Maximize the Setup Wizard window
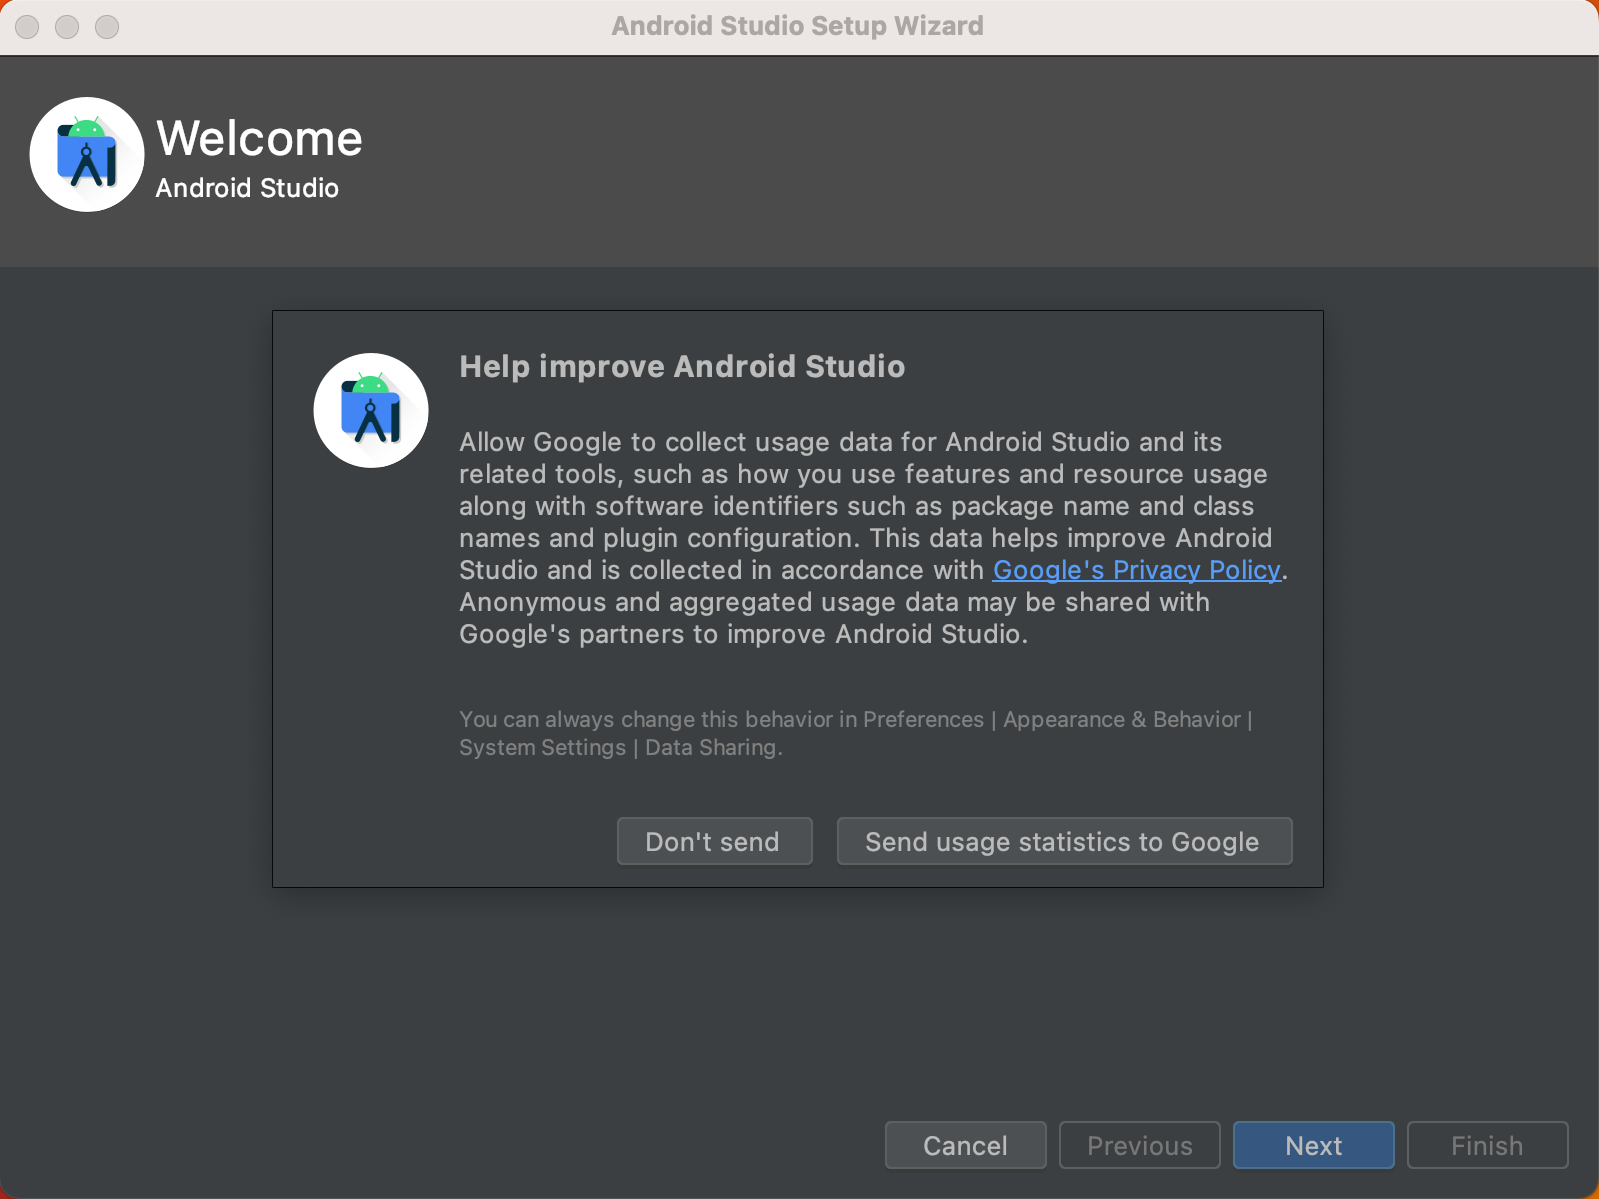 click(x=107, y=27)
